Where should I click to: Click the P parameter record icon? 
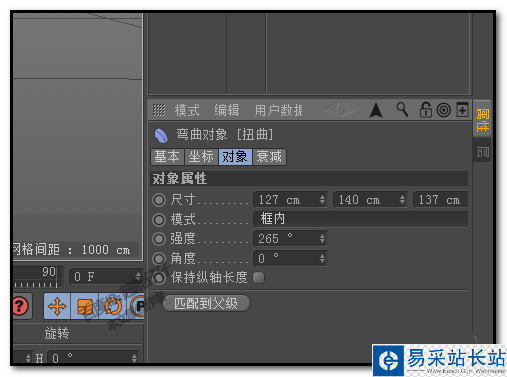pos(137,306)
